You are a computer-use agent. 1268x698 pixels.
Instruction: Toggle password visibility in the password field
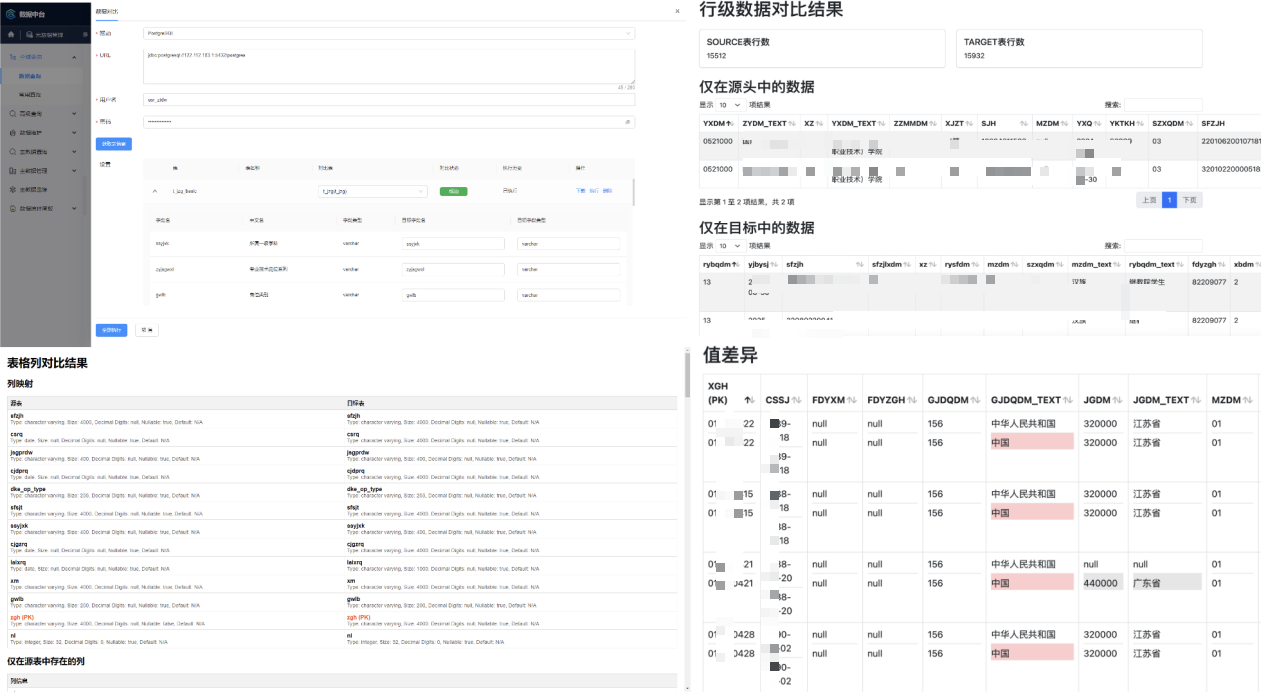pos(627,122)
